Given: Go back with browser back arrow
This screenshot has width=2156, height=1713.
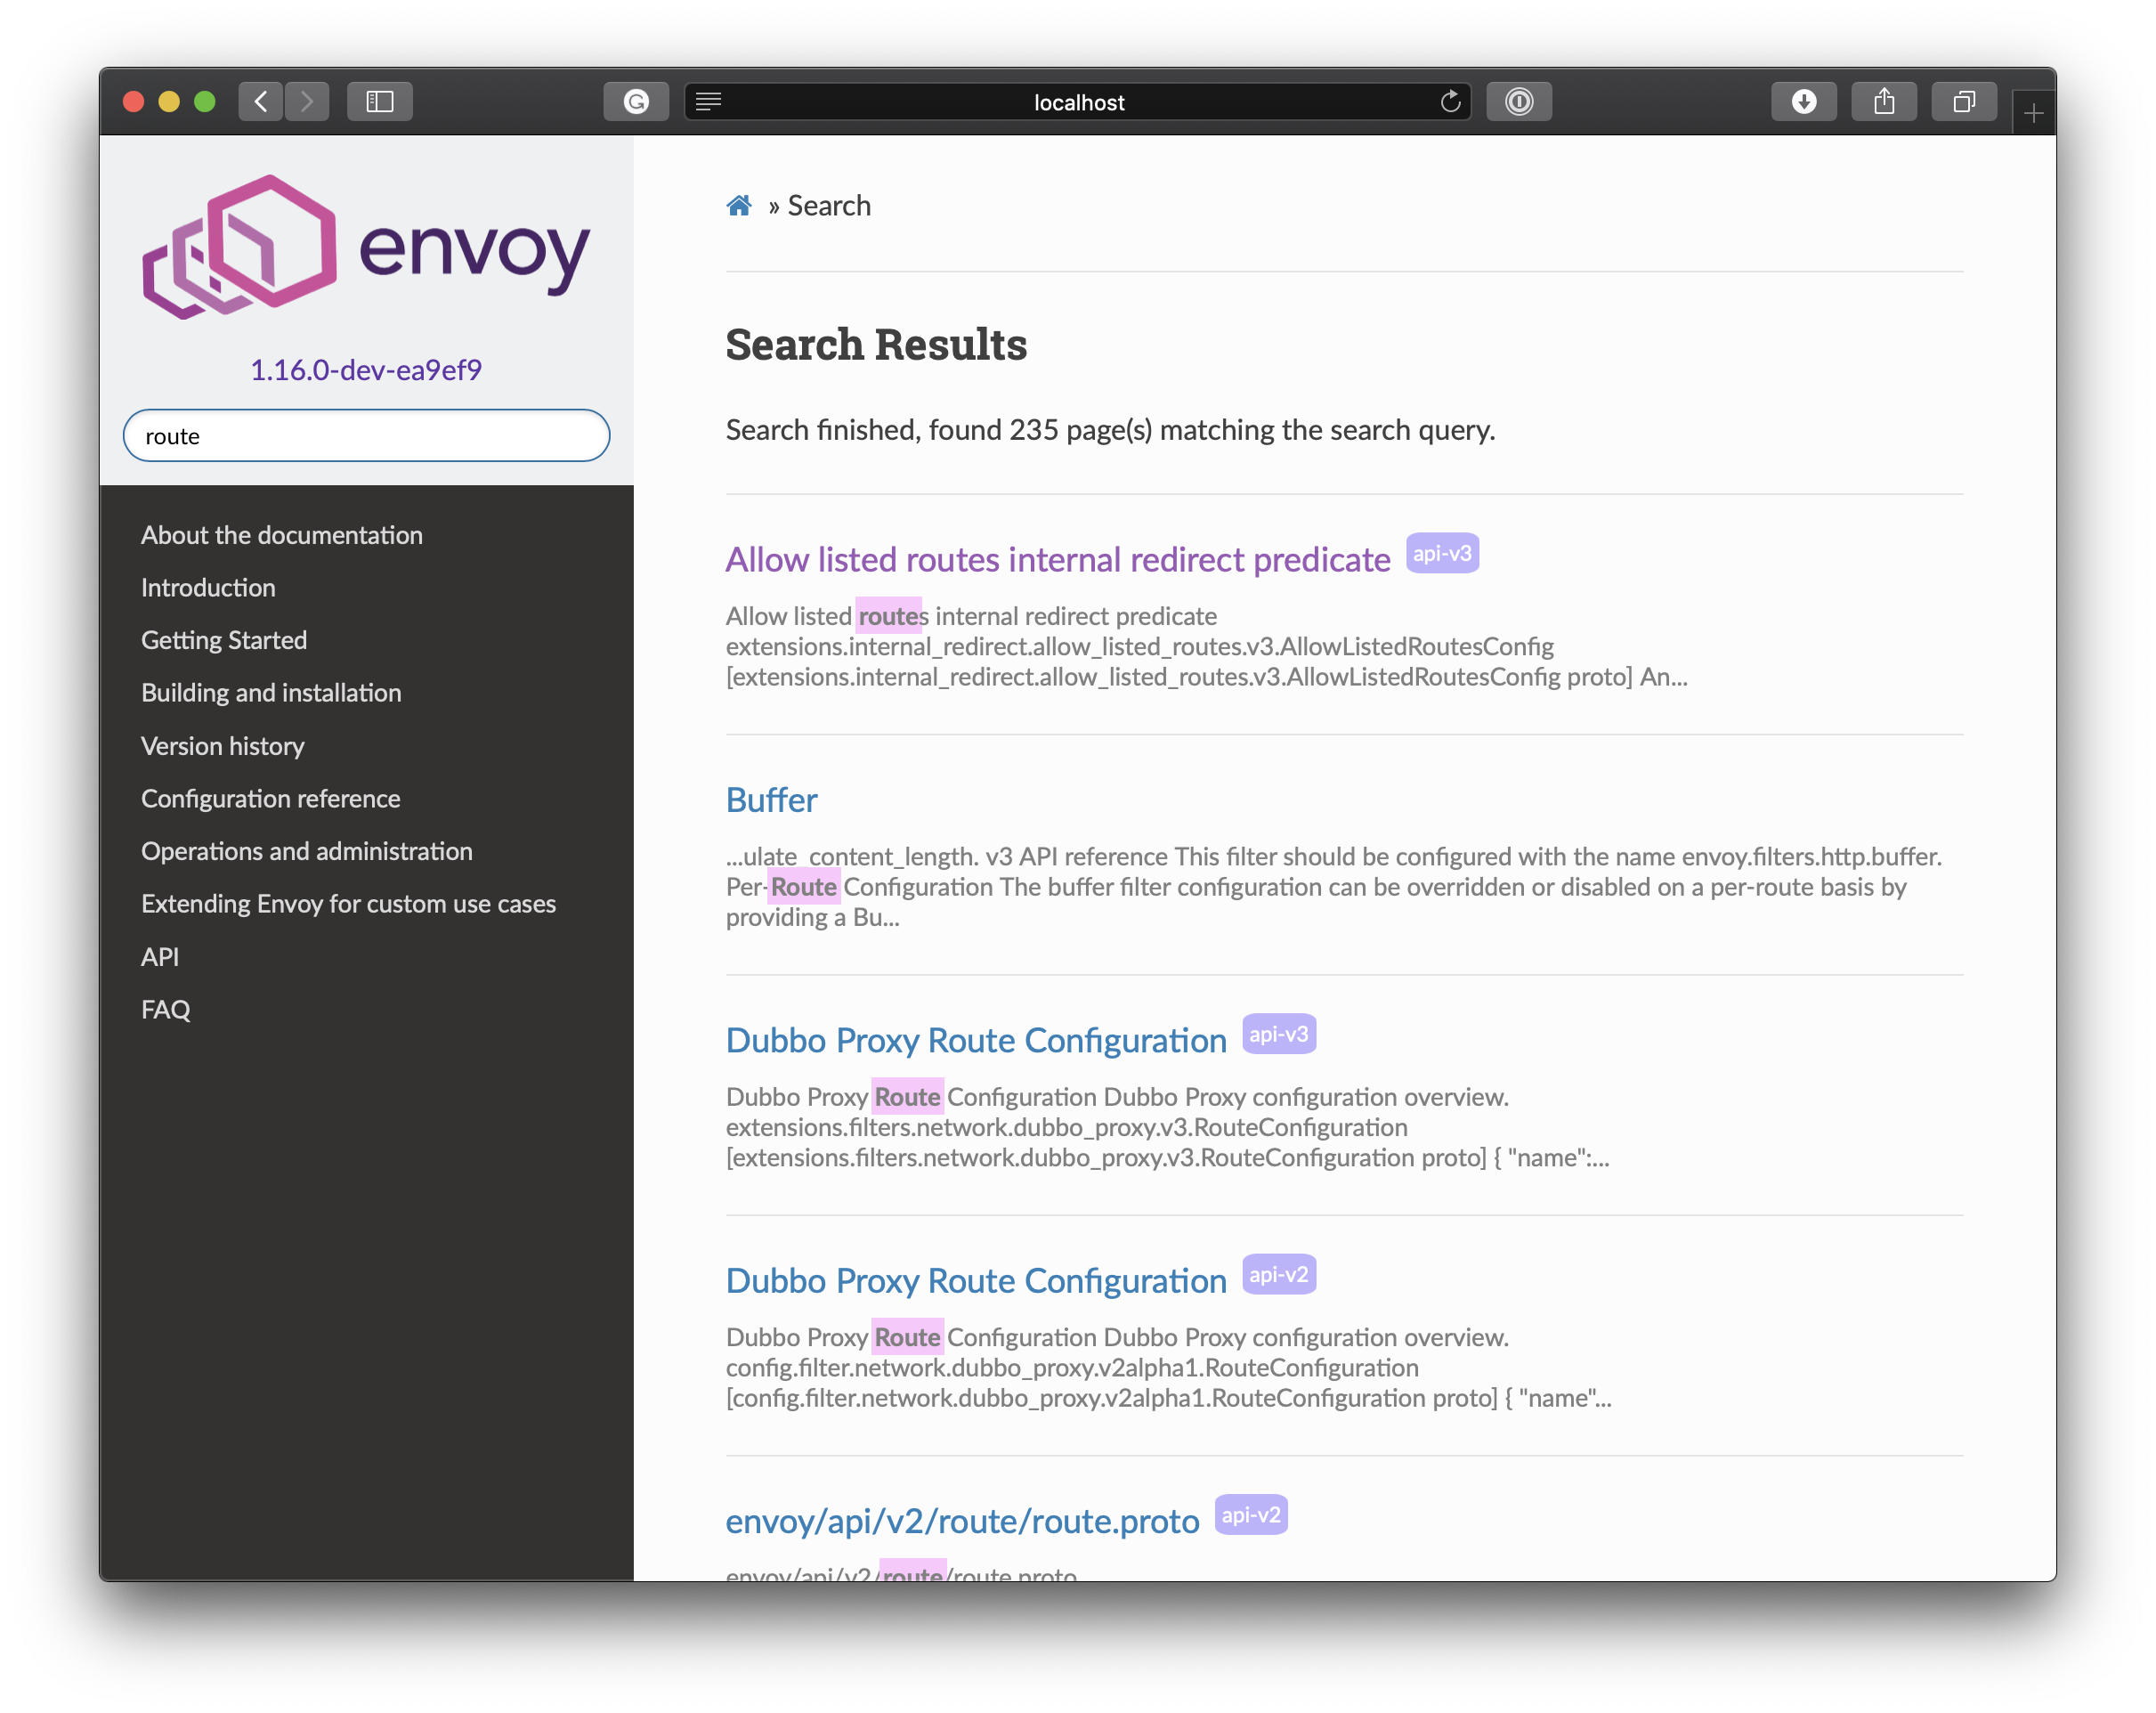Looking at the screenshot, I should 261,101.
